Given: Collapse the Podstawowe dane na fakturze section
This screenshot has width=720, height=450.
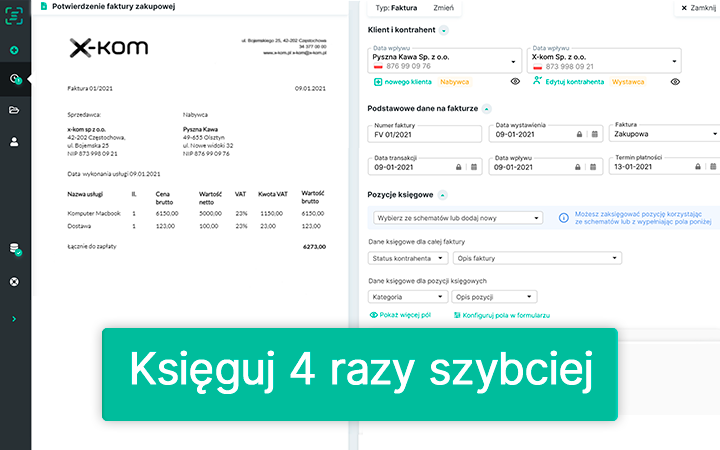Looking at the screenshot, I should [x=486, y=109].
